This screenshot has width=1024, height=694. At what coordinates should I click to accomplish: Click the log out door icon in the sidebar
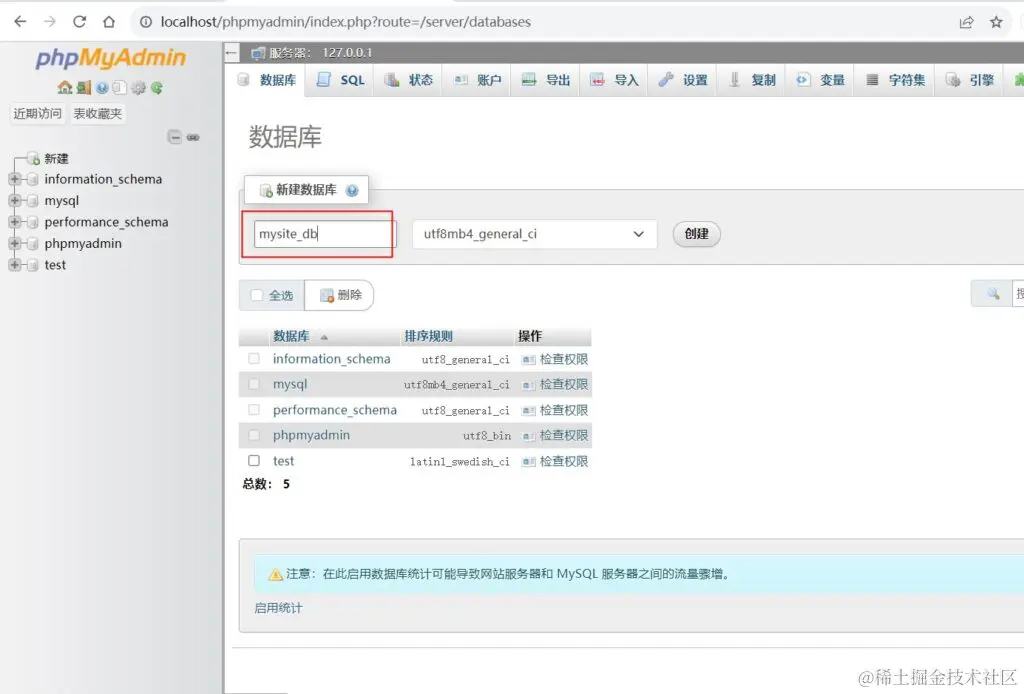click(x=84, y=87)
